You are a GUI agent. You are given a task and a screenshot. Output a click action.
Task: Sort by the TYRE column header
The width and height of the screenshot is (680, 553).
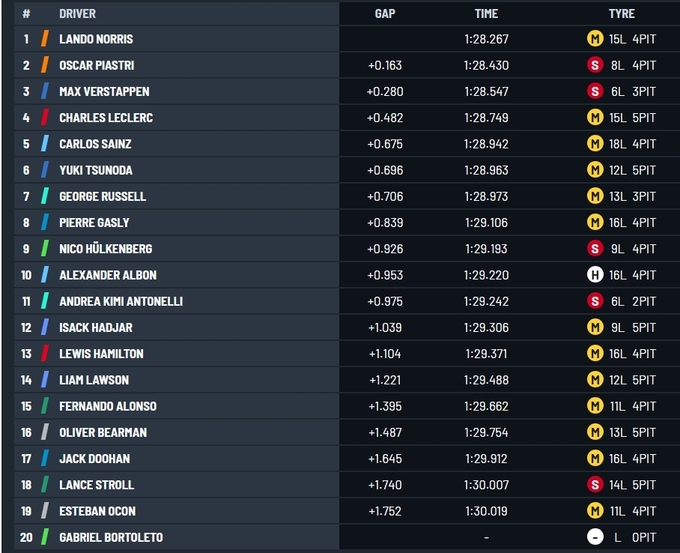pyautogui.click(x=621, y=14)
